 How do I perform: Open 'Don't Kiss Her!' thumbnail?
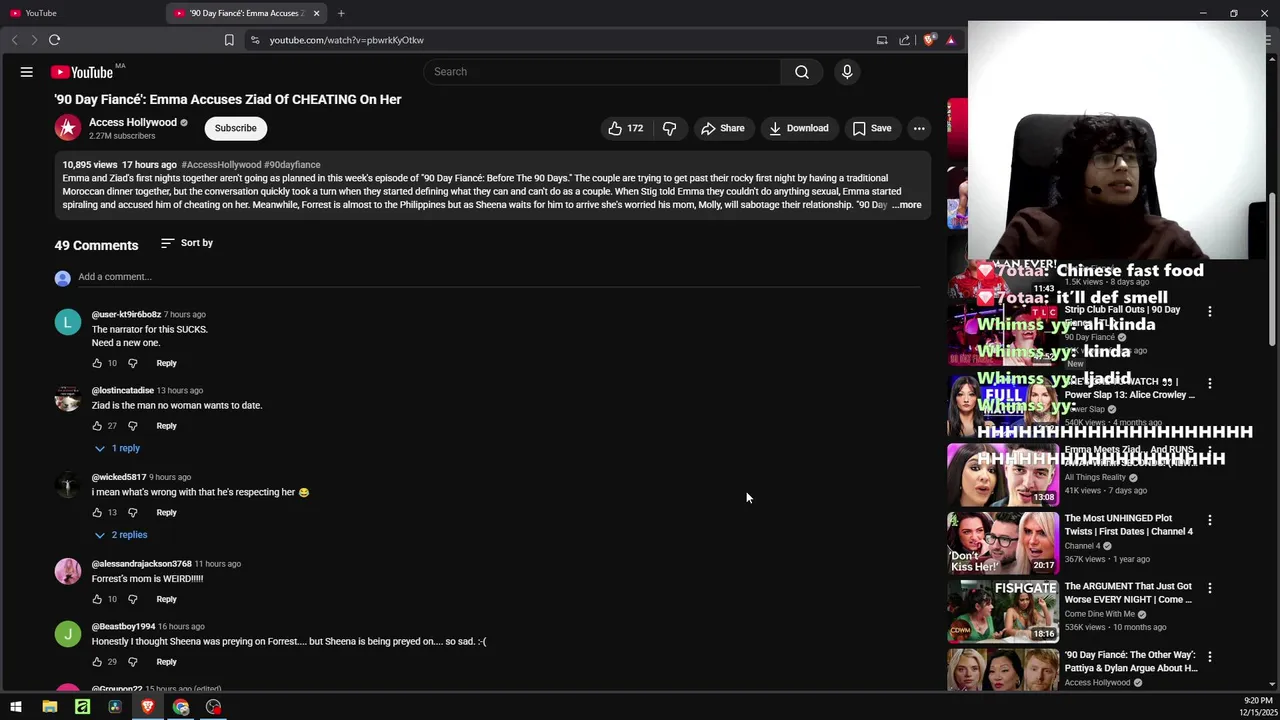[1003, 542]
